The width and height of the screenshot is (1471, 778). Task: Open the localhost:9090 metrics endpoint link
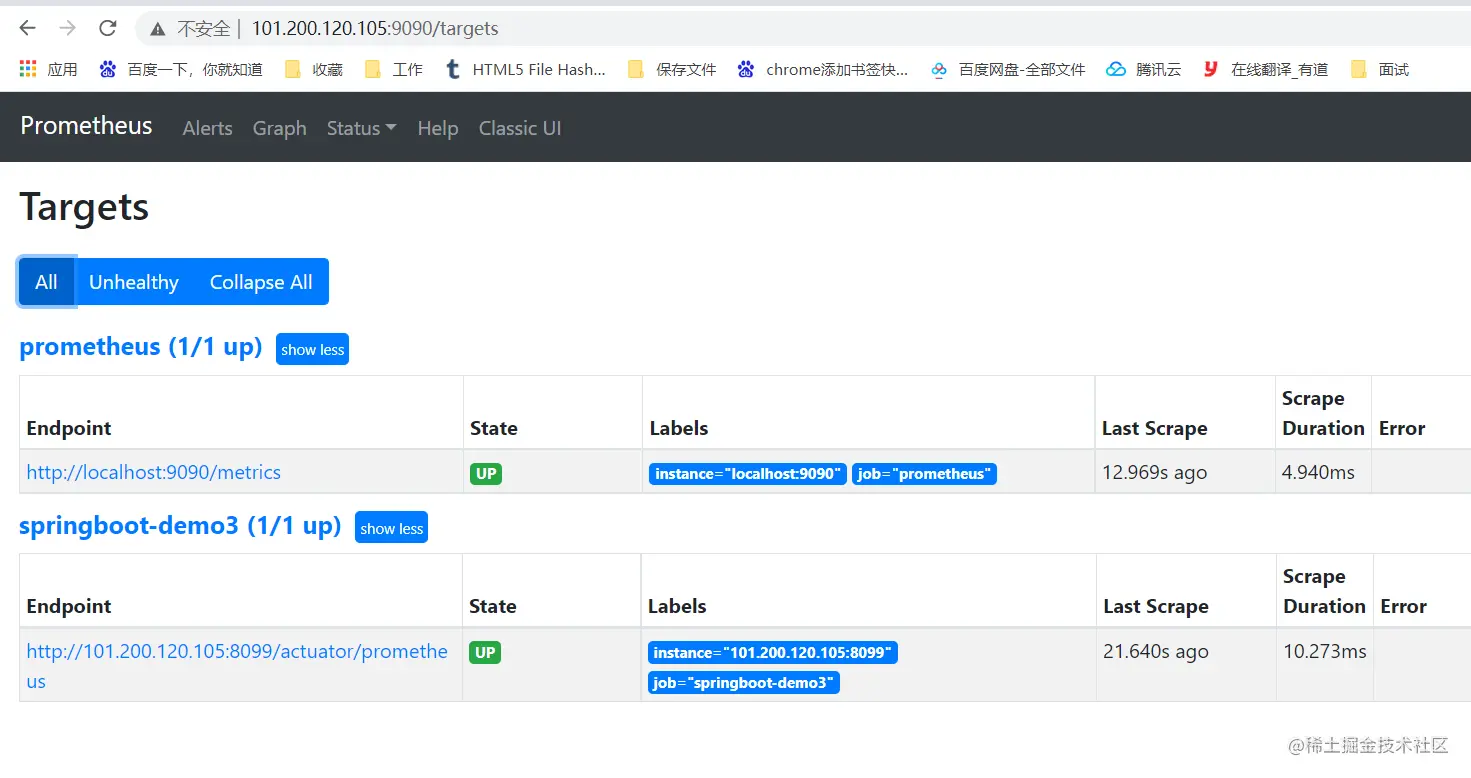coord(154,472)
